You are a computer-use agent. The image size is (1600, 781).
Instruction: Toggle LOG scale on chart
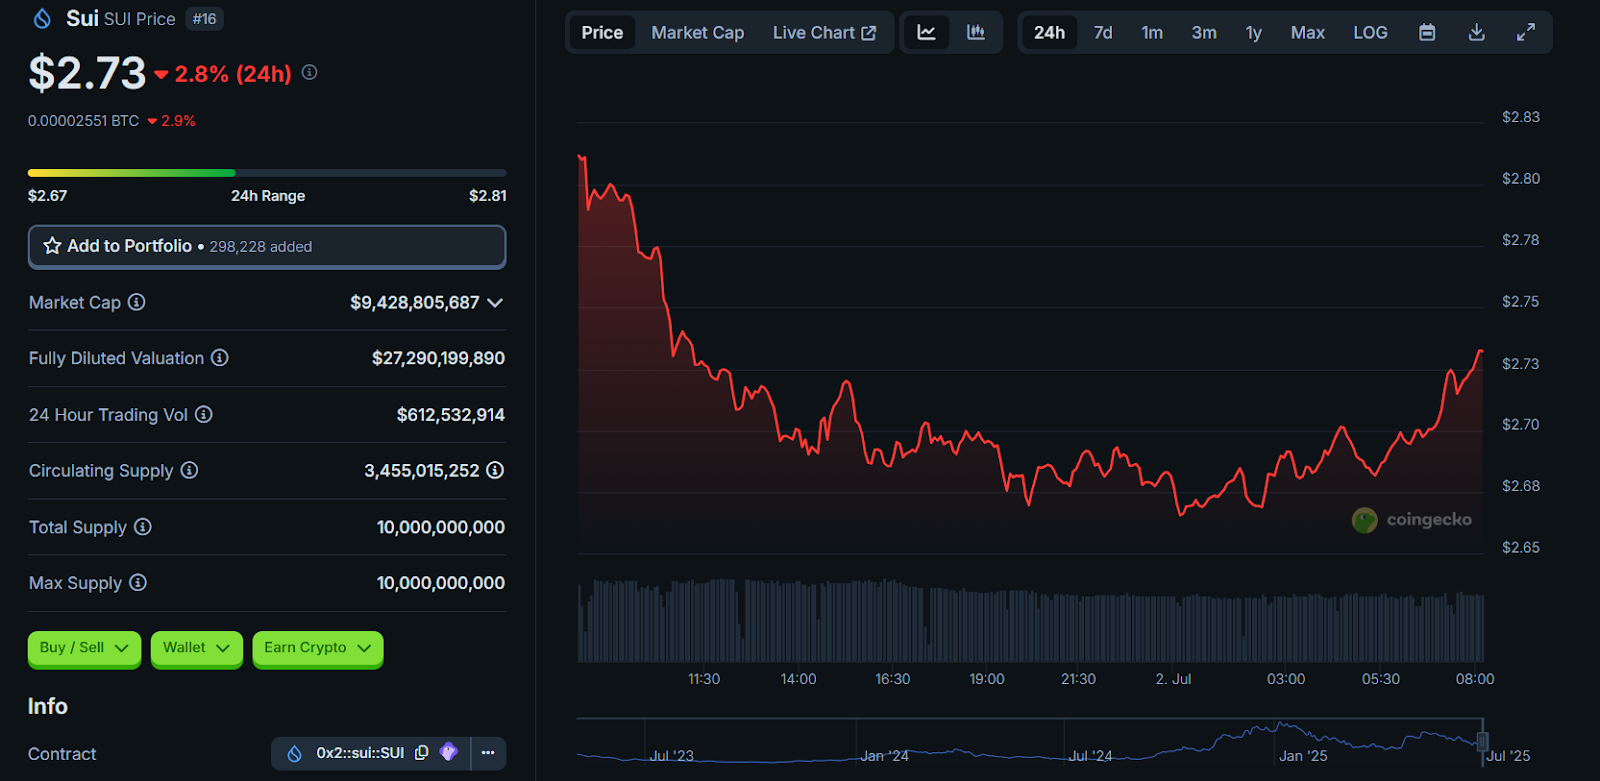pos(1370,32)
